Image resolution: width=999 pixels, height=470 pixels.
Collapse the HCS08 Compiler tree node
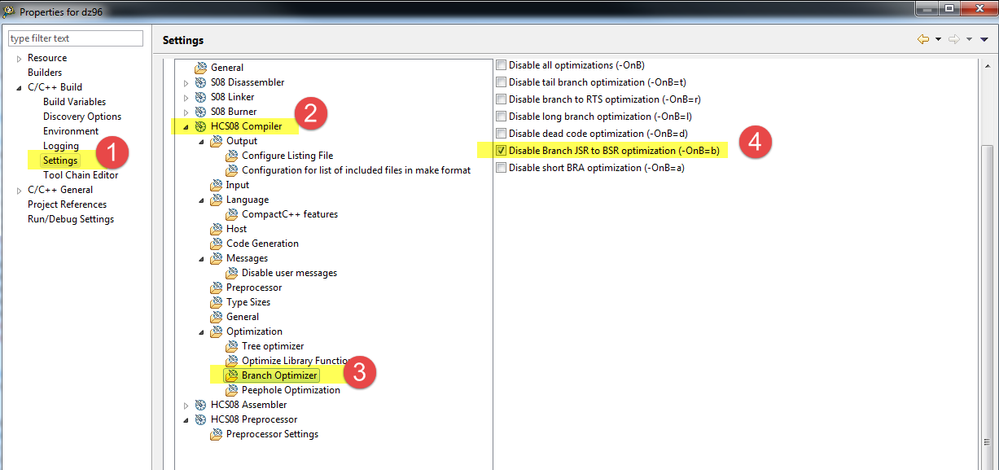click(186, 127)
